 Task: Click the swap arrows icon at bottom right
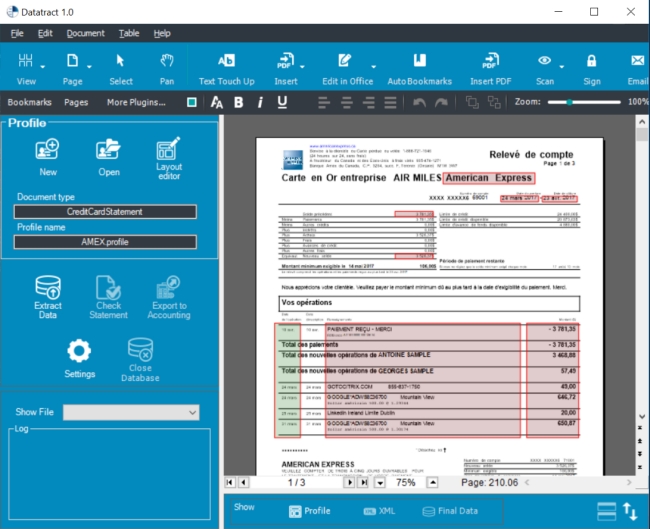tap(630, 511)
